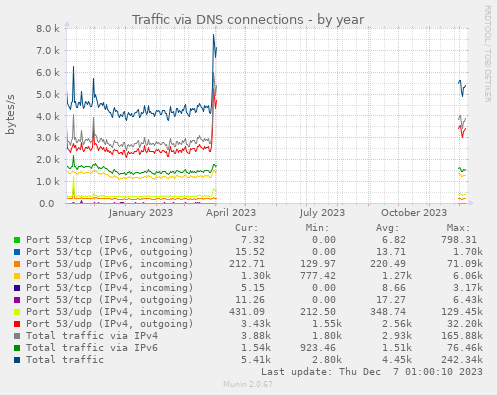The image size is (497, 395).
Task: Click the '5.0 k' y-axis tick label
Action: tap(48, 95)
